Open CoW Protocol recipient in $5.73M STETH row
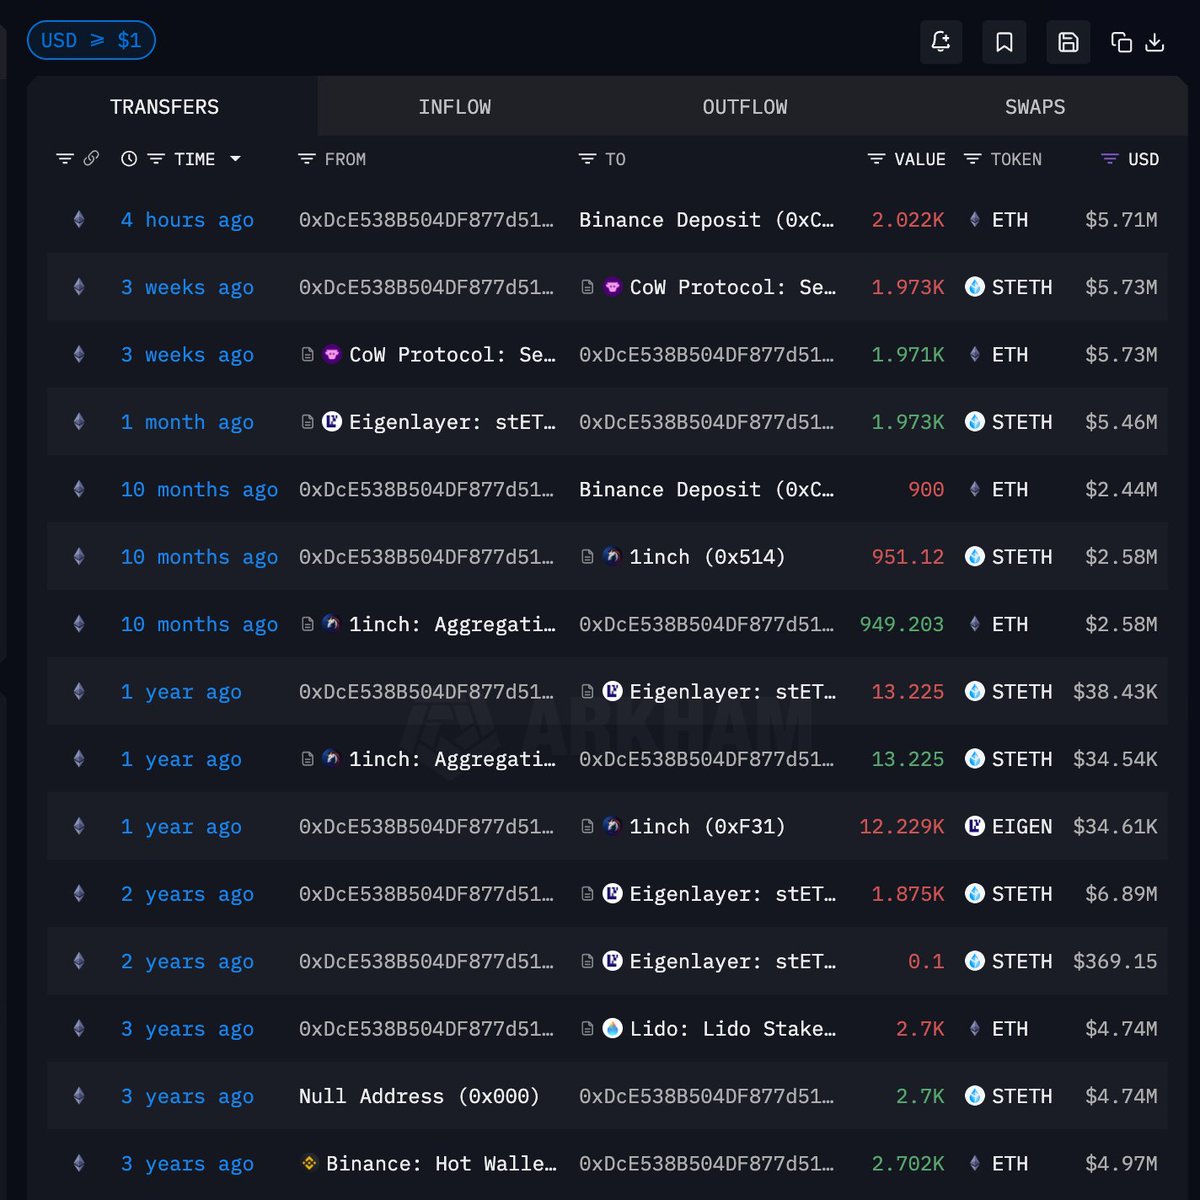This screenshot has width=1200, height=1200. tap(733, 287)
